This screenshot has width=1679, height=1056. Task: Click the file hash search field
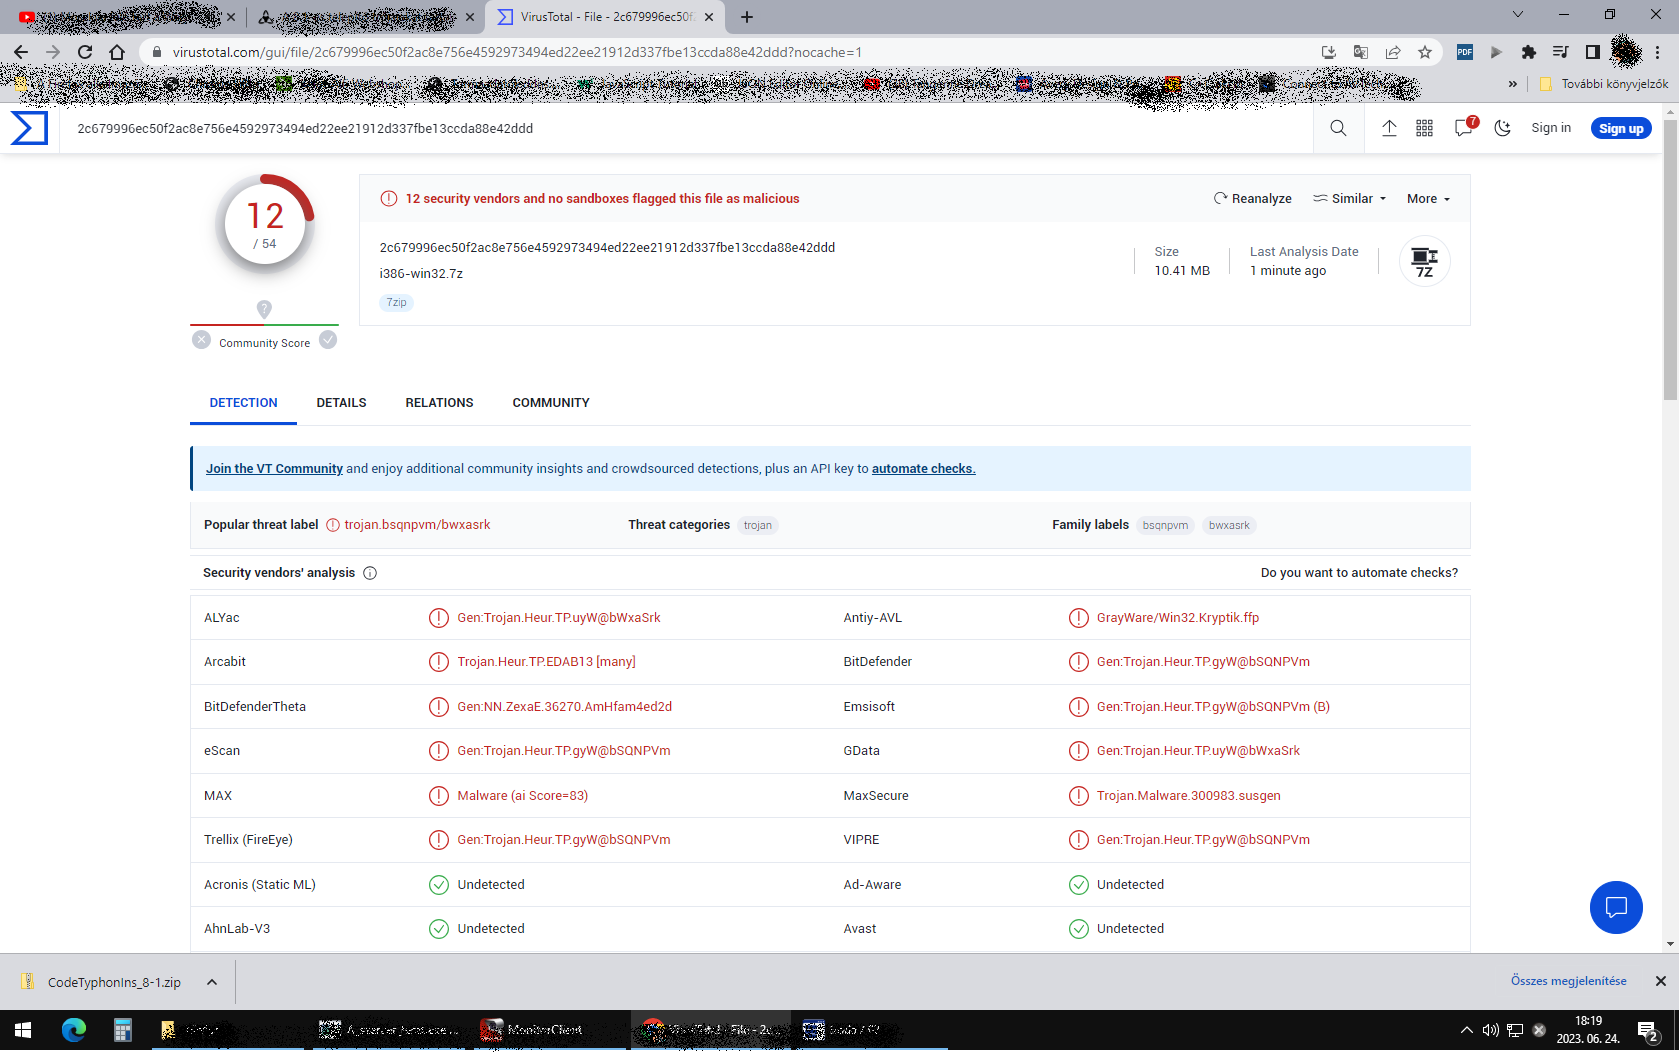[x=686, y=128]
